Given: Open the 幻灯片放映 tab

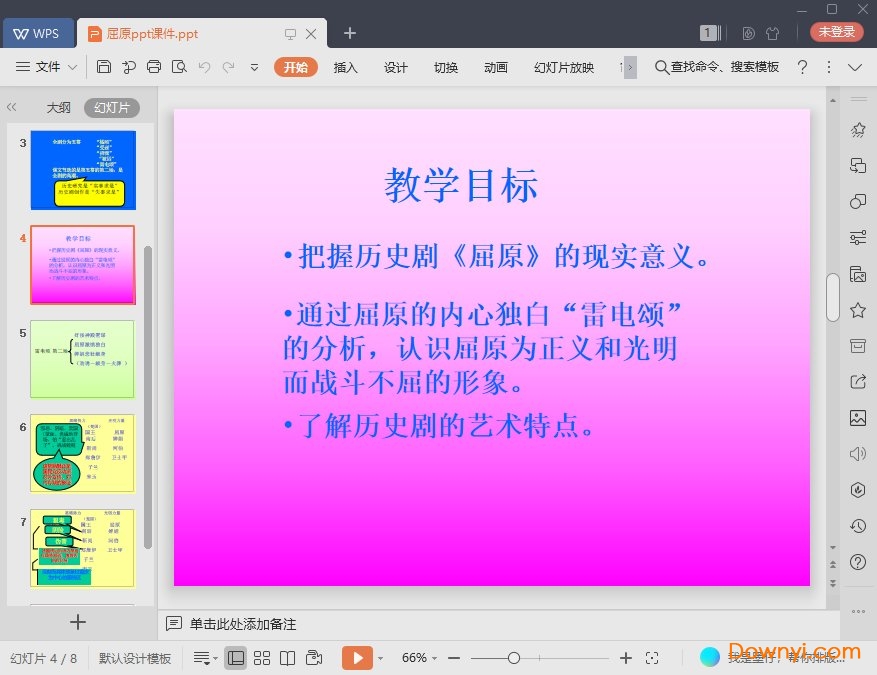Looking at the screenshot, I should pos(564,68).
